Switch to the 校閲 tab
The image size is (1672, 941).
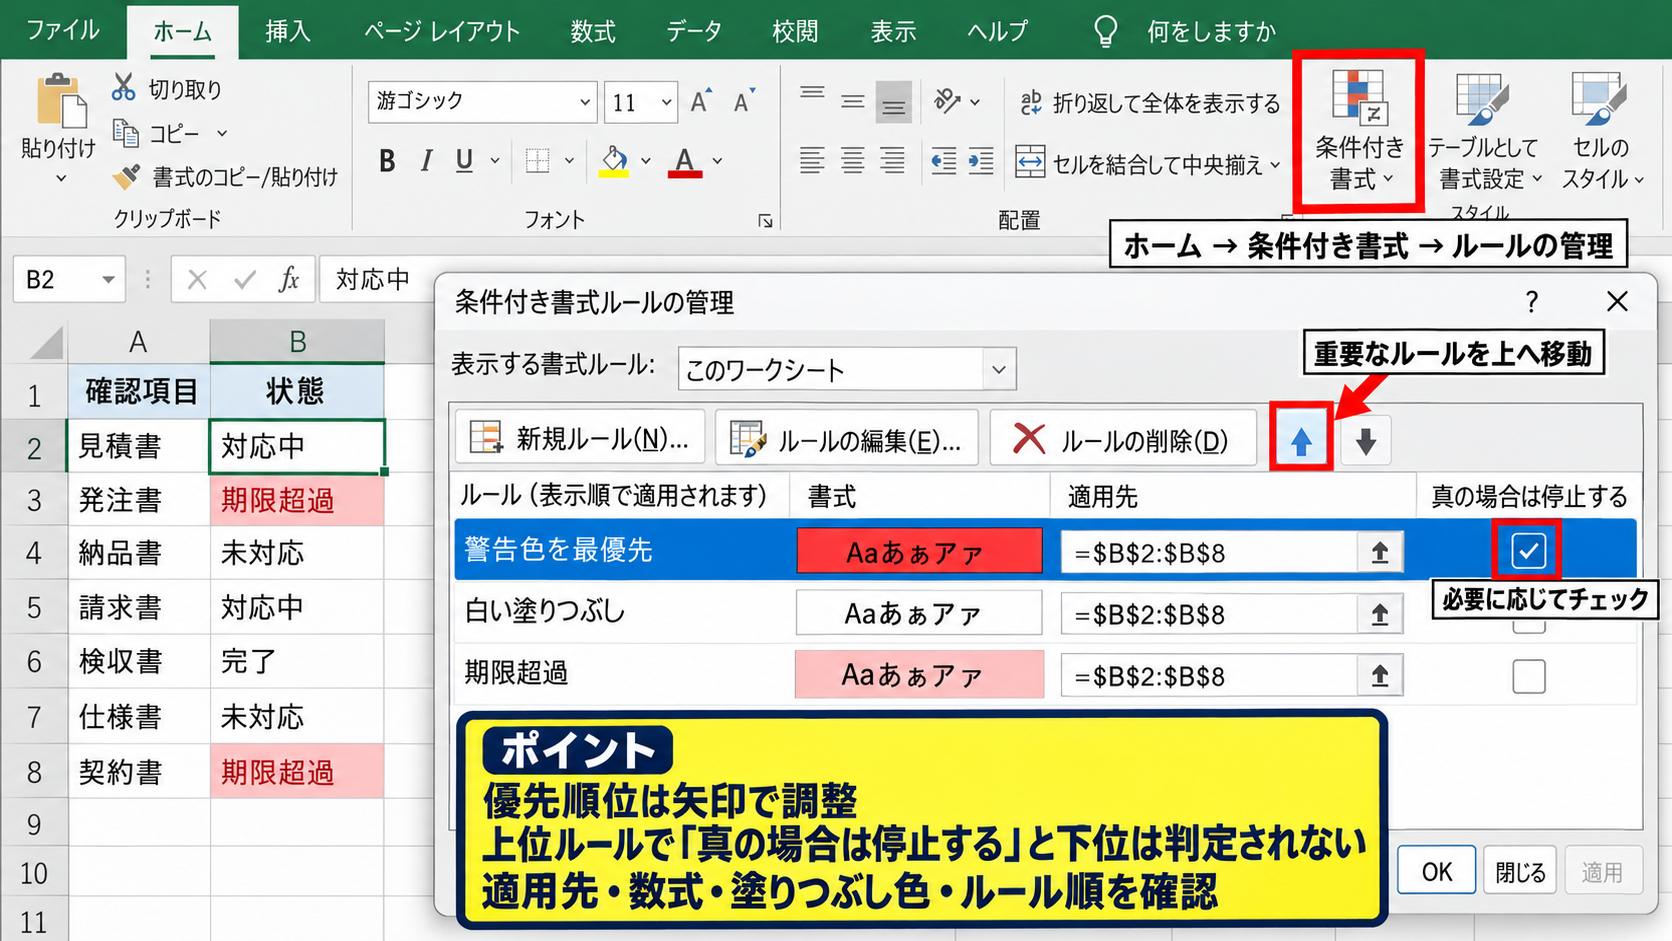tap(795, 31)
